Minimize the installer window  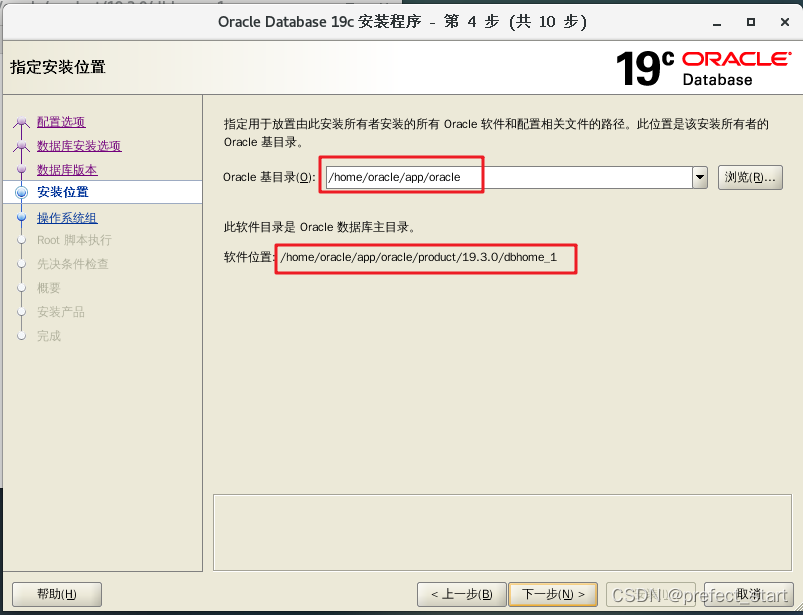[717, 23]
